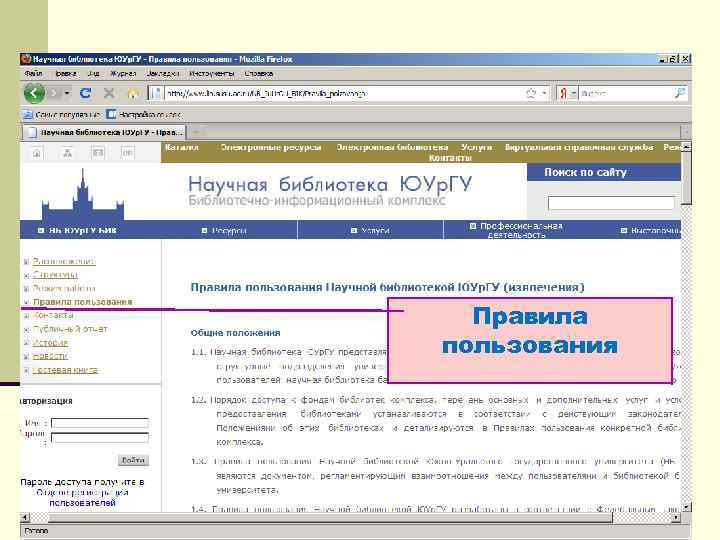Click the Firefox icon in the title bar
720x540 pixels.
pyautogui.click(x=26, y=59)
